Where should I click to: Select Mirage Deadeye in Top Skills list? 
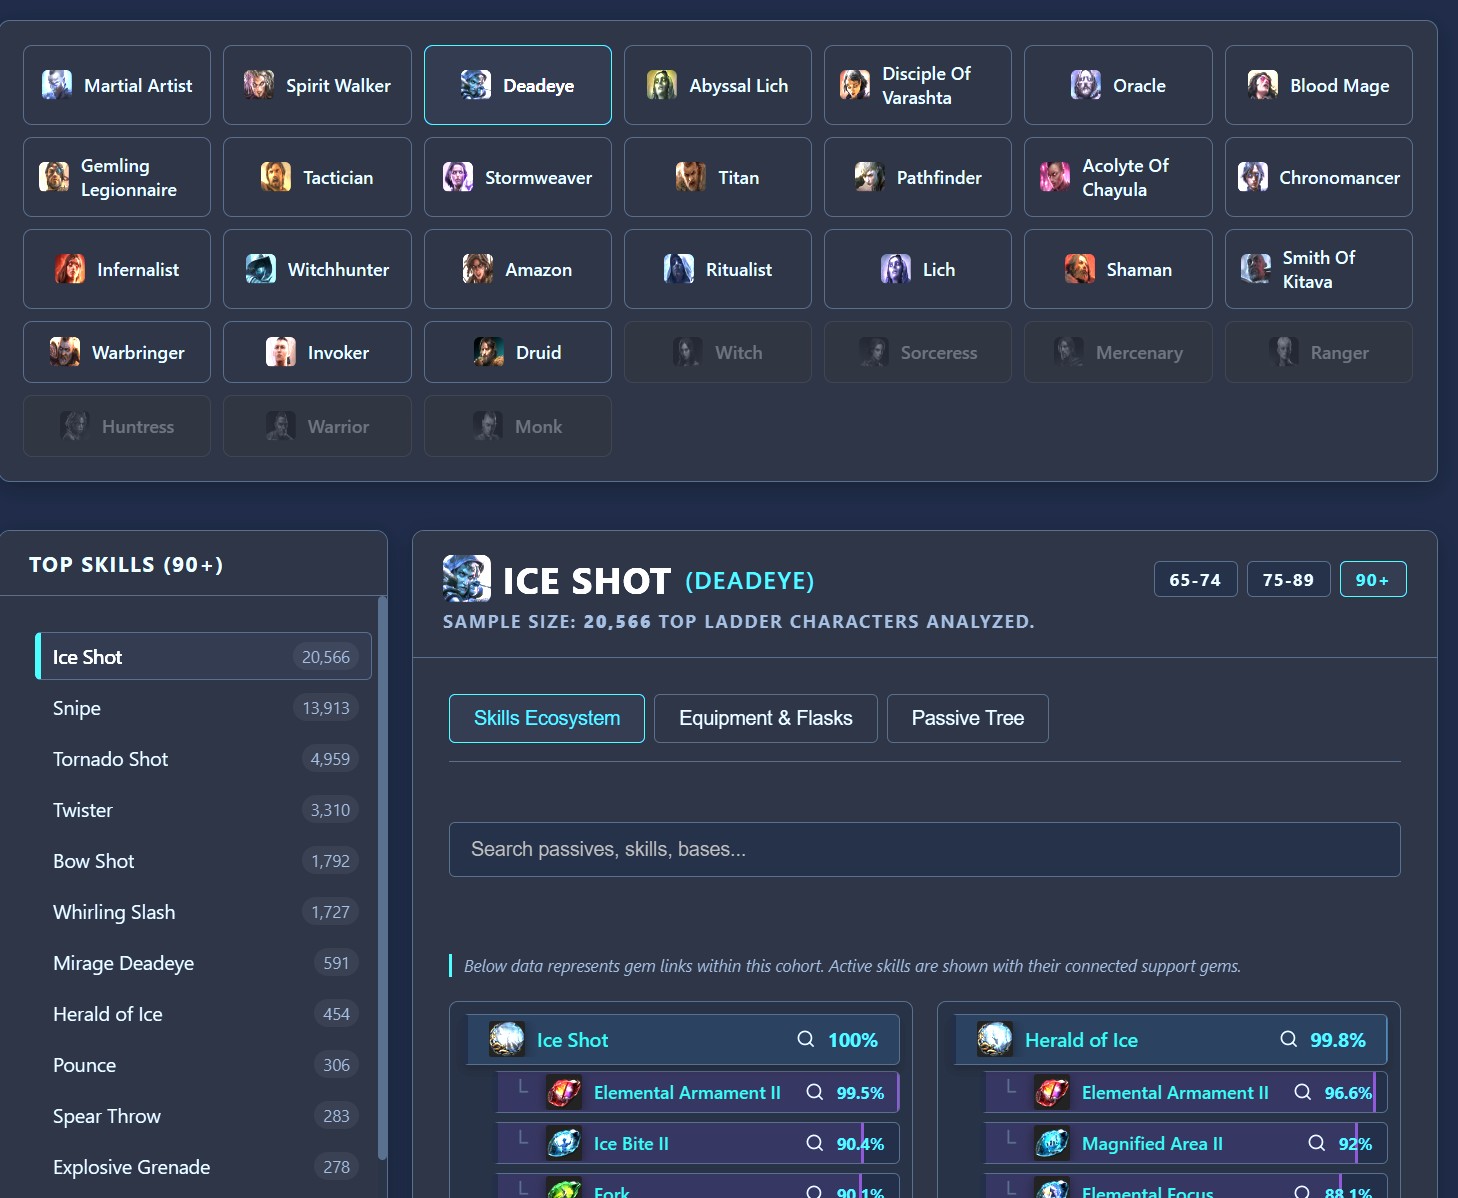pos(203,963)
